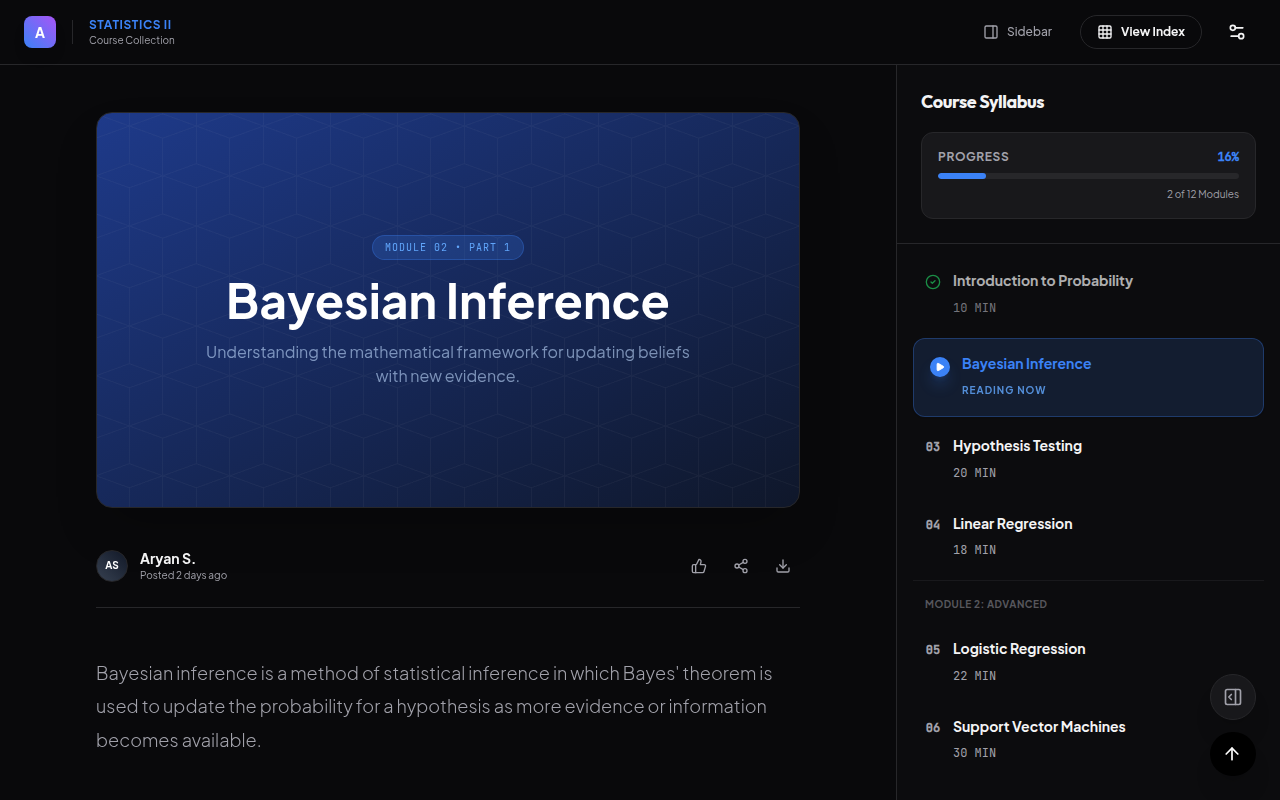Select the Hypothesis Testing module
This screenshot has height=800, width=1280.
[1017, 446]
